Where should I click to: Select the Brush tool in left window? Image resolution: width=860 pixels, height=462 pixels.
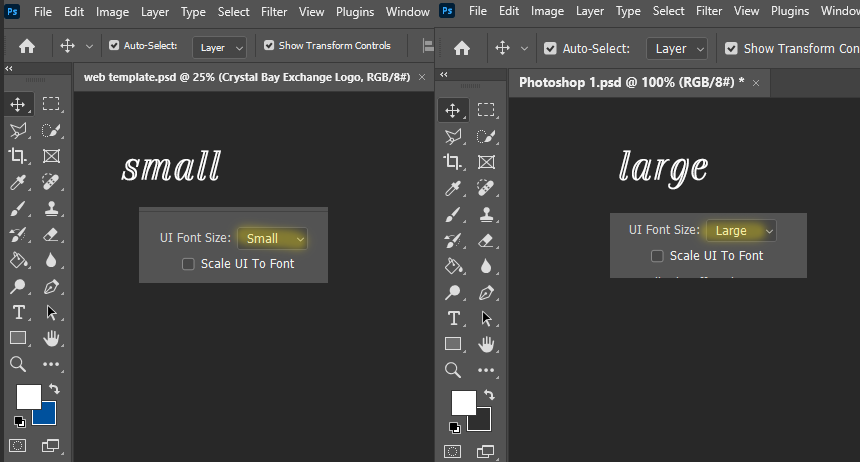[x=18, y=209]
